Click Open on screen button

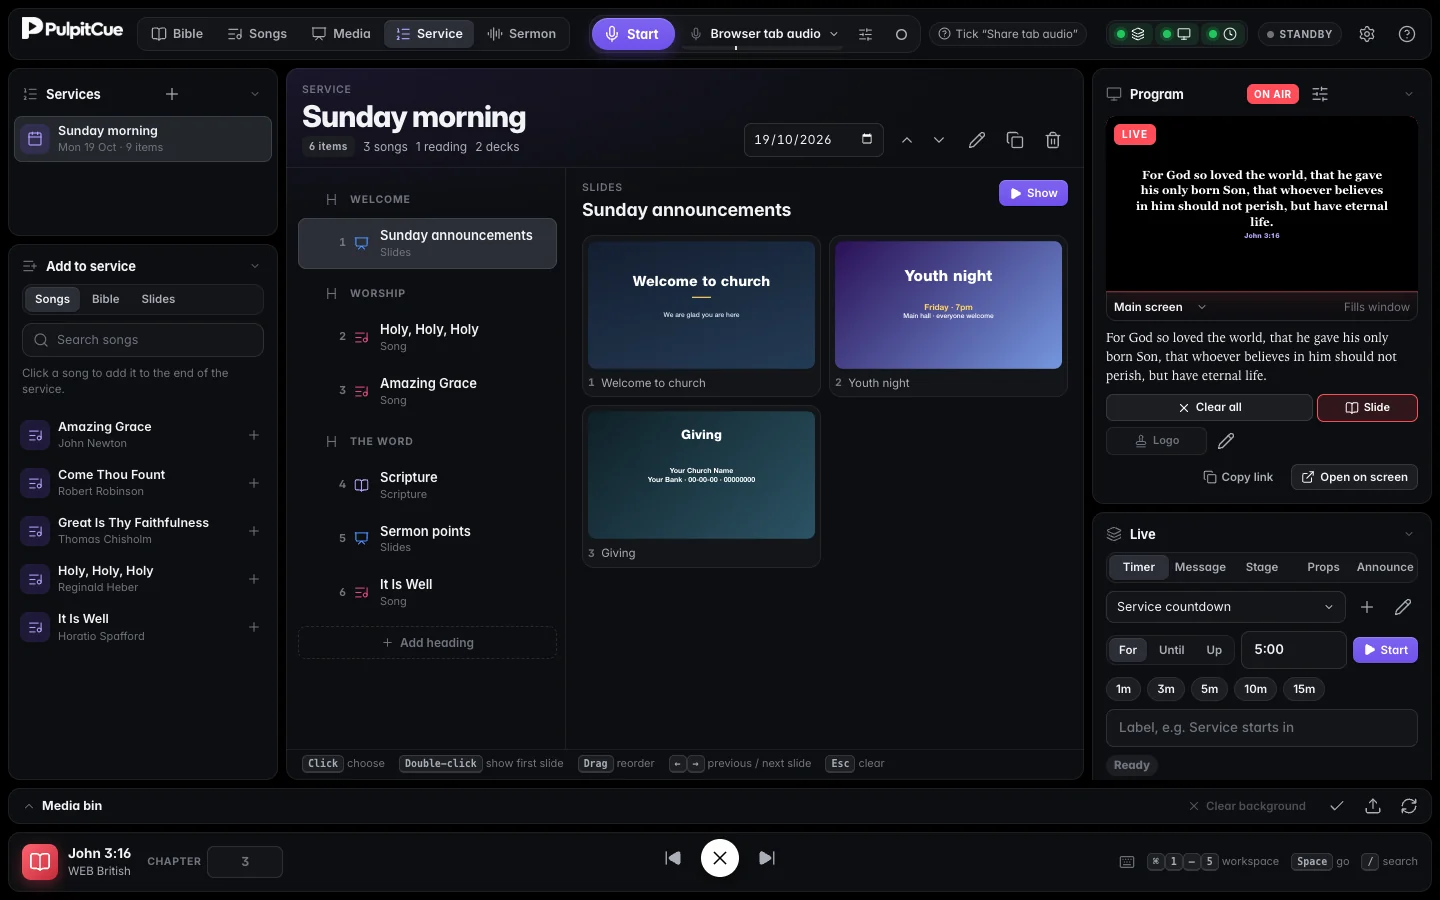pyautogui.click(x=1354, y=477)
